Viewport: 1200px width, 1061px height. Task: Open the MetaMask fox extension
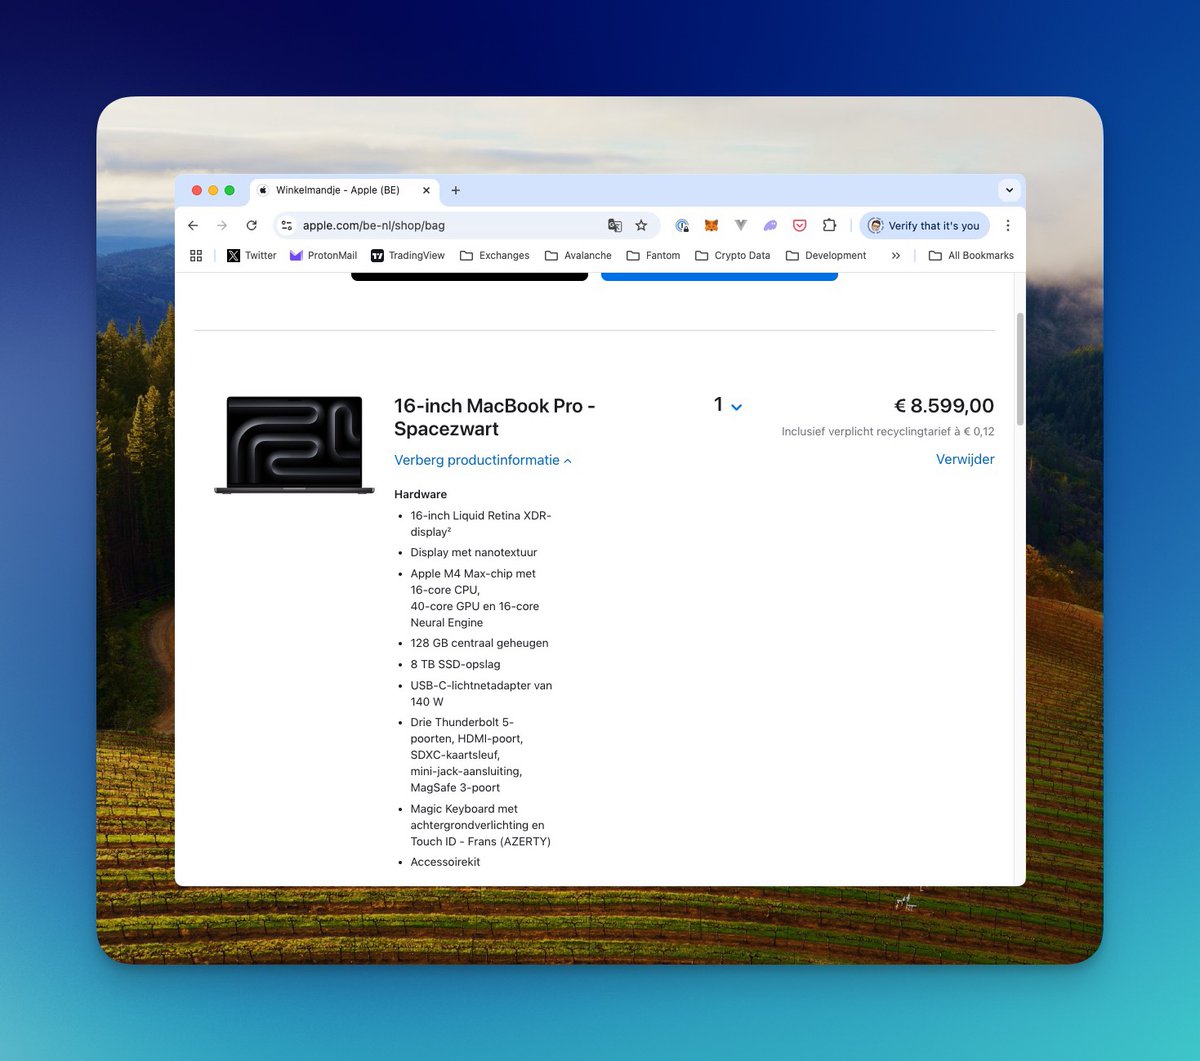click(711, 226)
